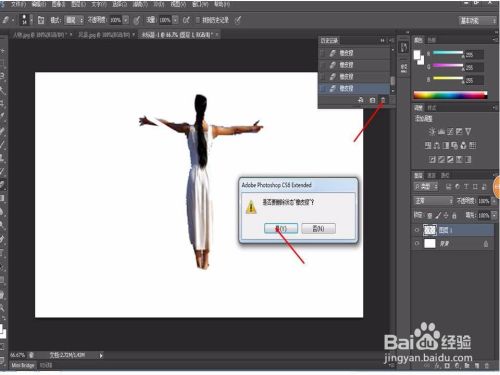Screen dimensions: 500x375
Task: Click the G value field showing 255
Action: tap(475, 67)
